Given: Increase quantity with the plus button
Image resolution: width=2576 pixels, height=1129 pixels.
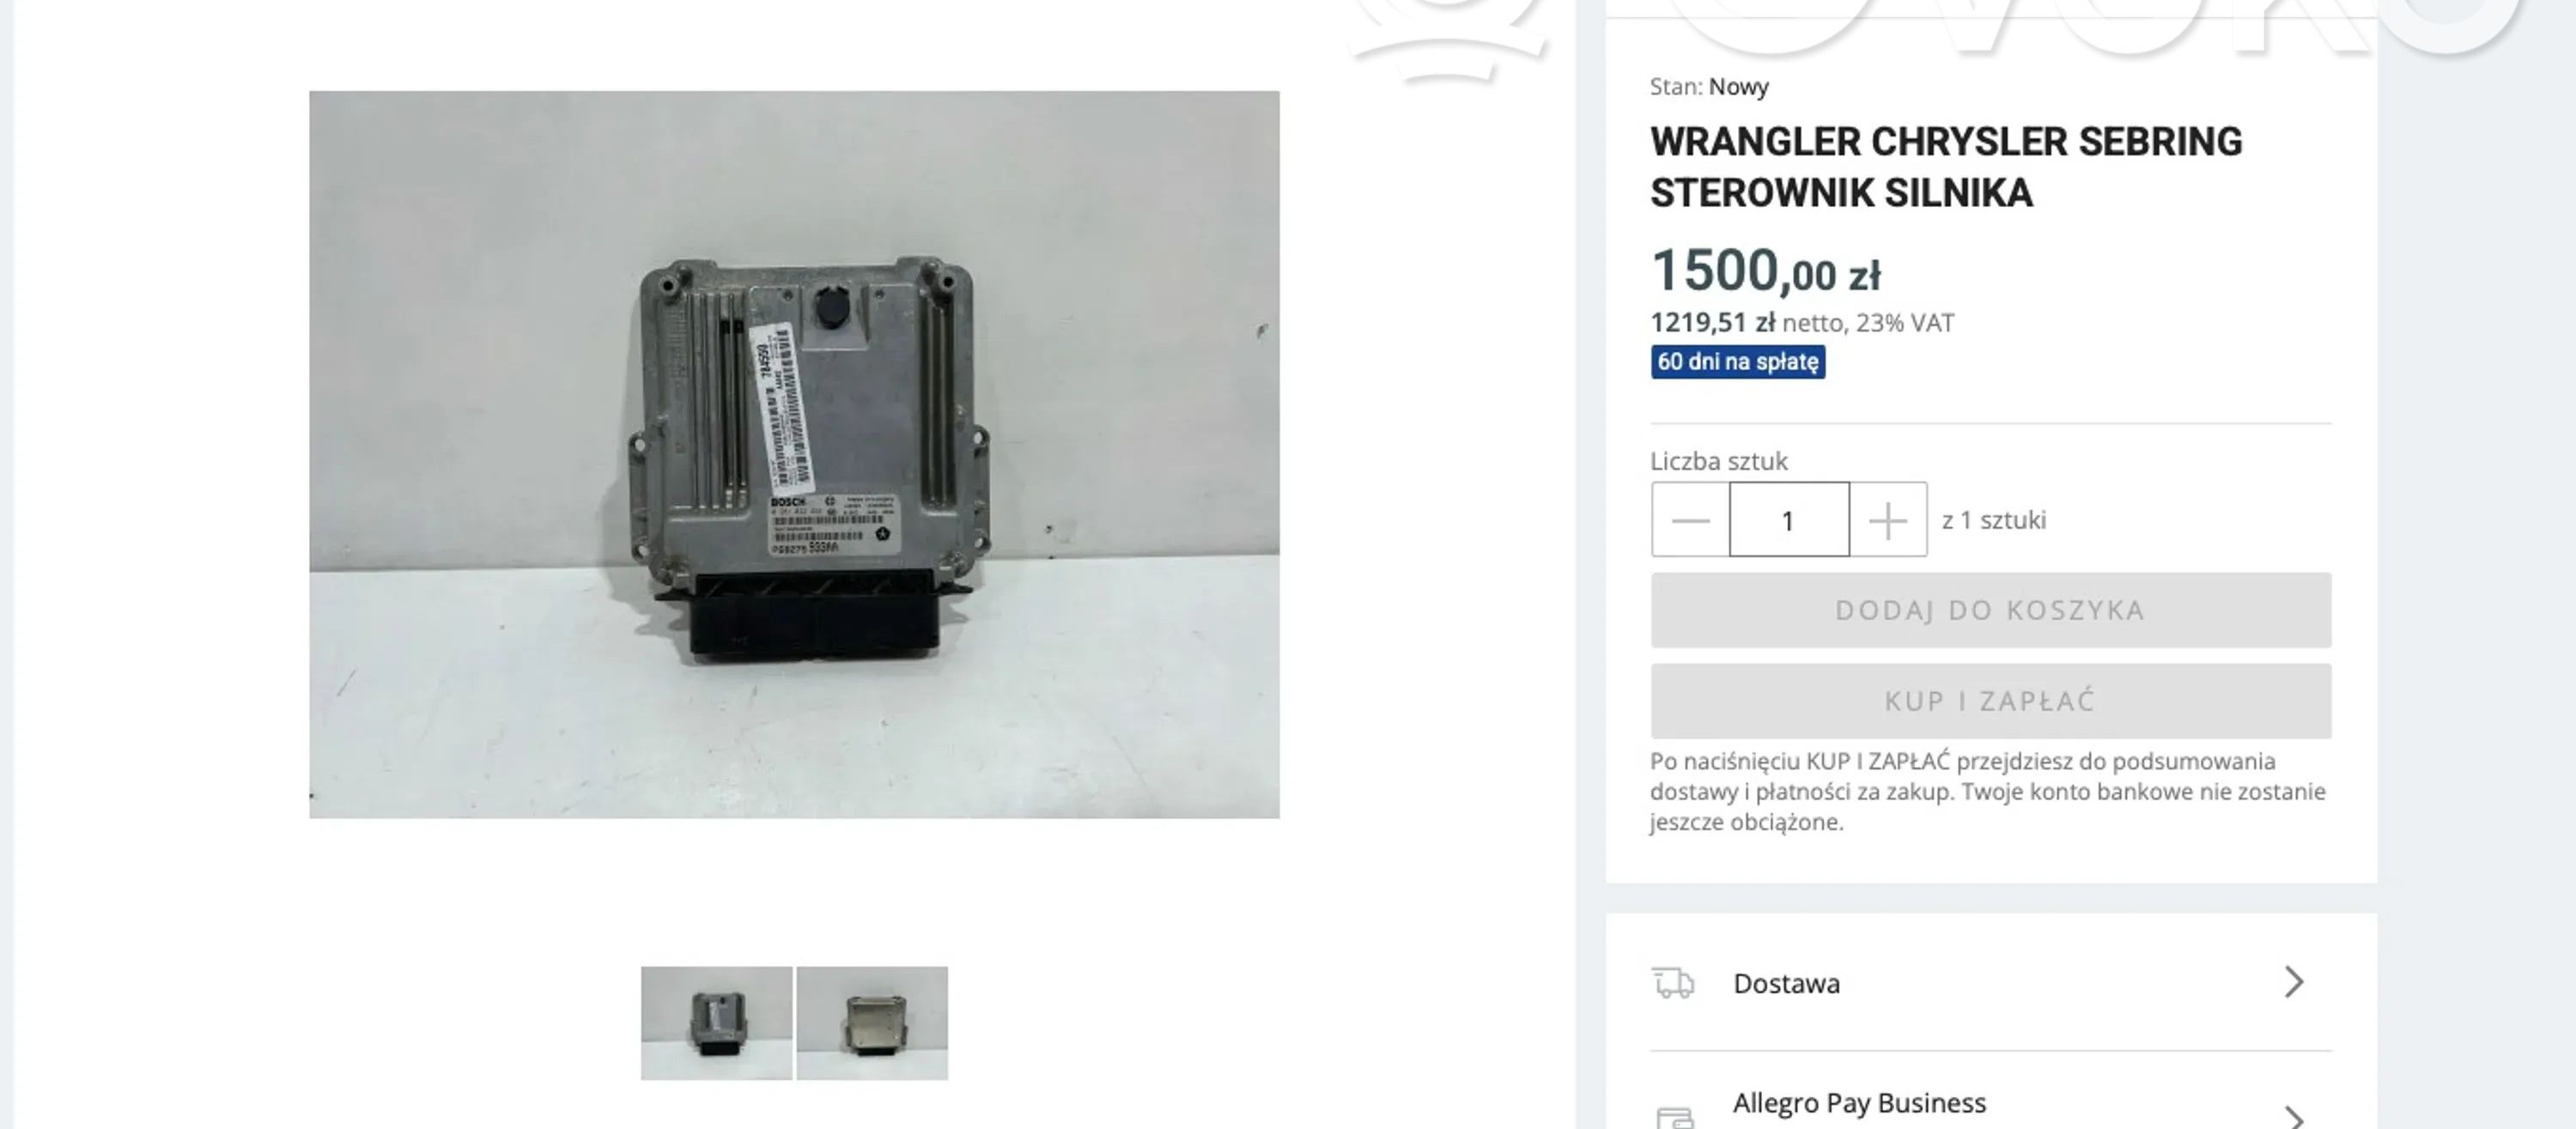Looking at the screenshot, I should (x=1888, y=520).
